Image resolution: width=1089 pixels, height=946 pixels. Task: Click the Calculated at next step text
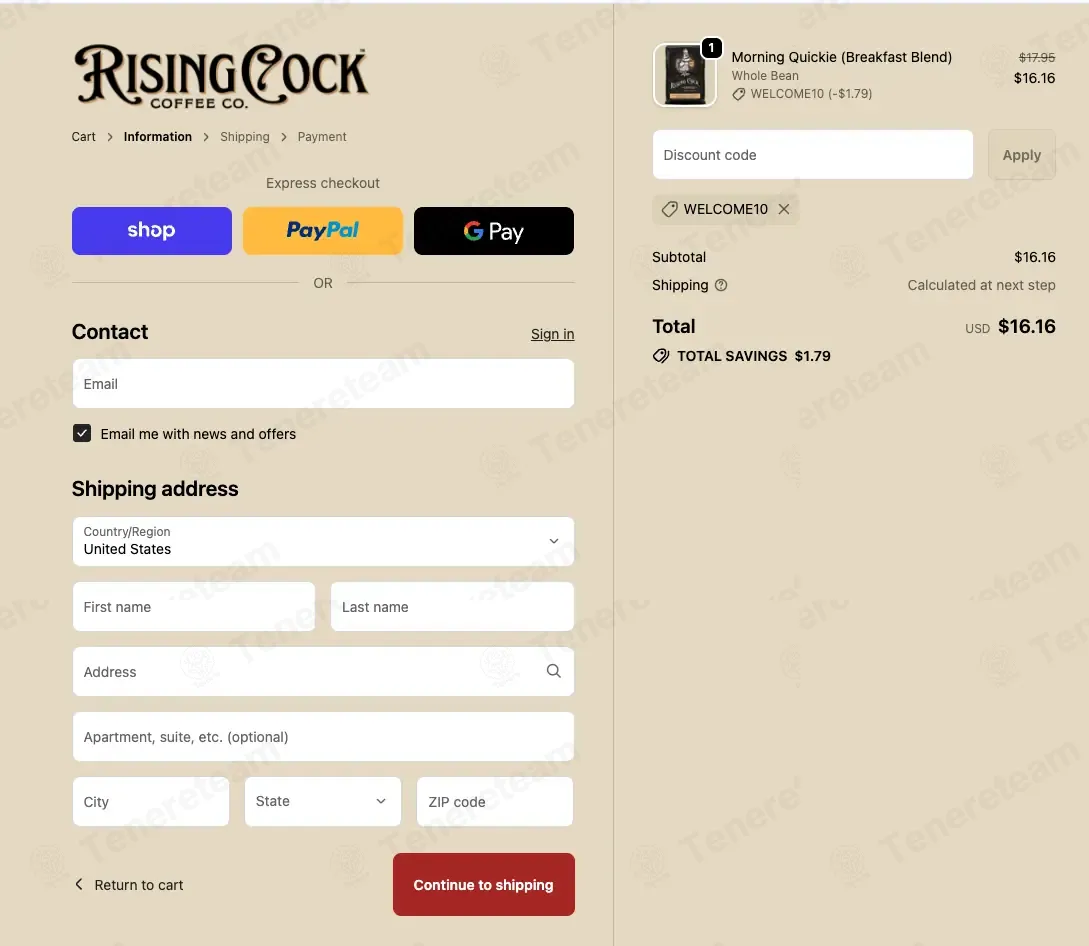[981, 285]
